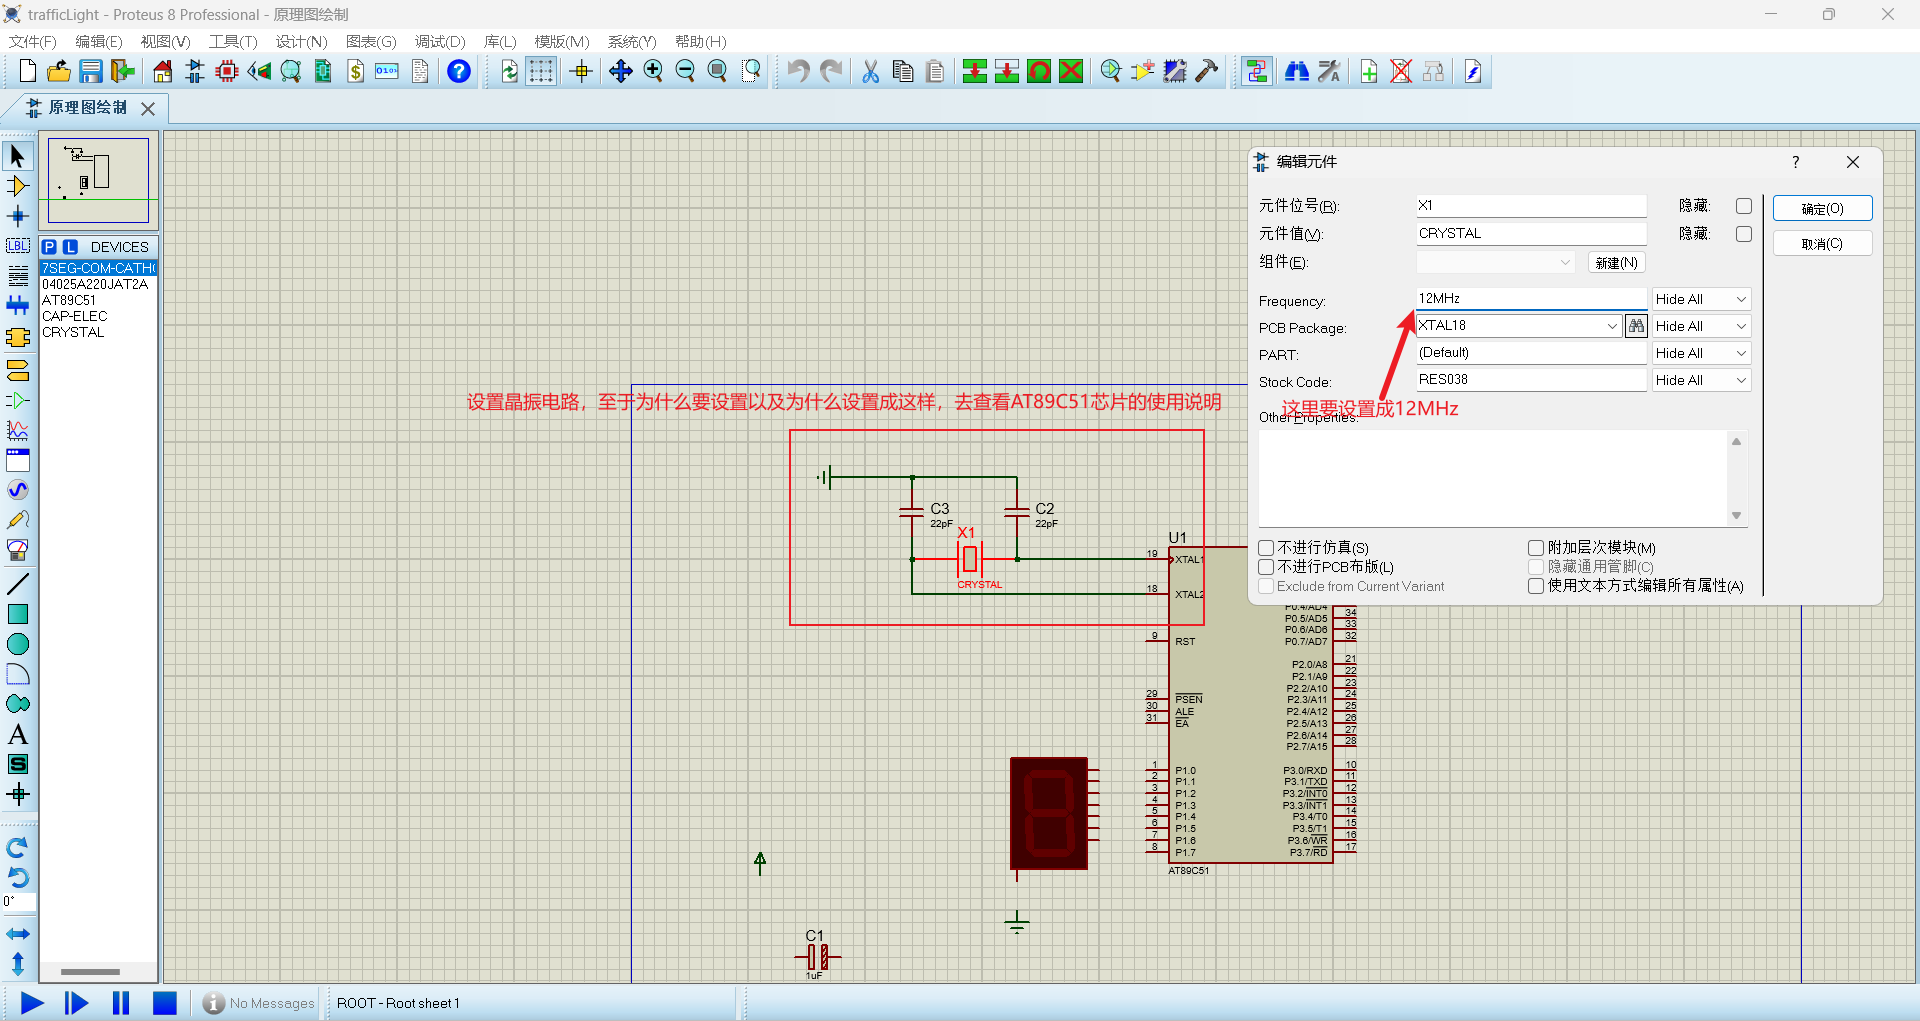Screen dimensions: 1920x1021
Task: Click the L library manager button
Action: tap(70, 247)
